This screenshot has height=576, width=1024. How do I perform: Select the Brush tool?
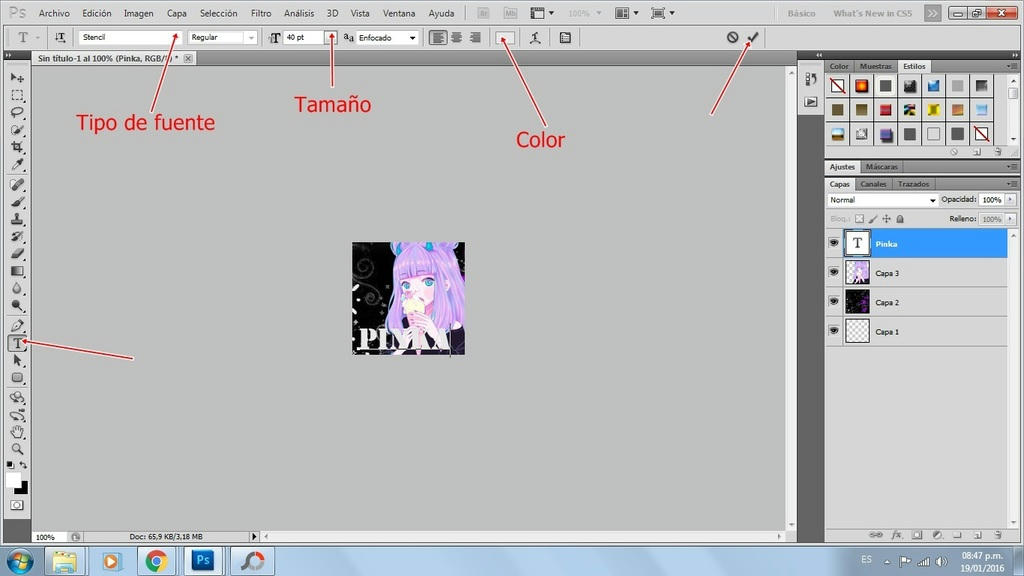tap(17, 202)
